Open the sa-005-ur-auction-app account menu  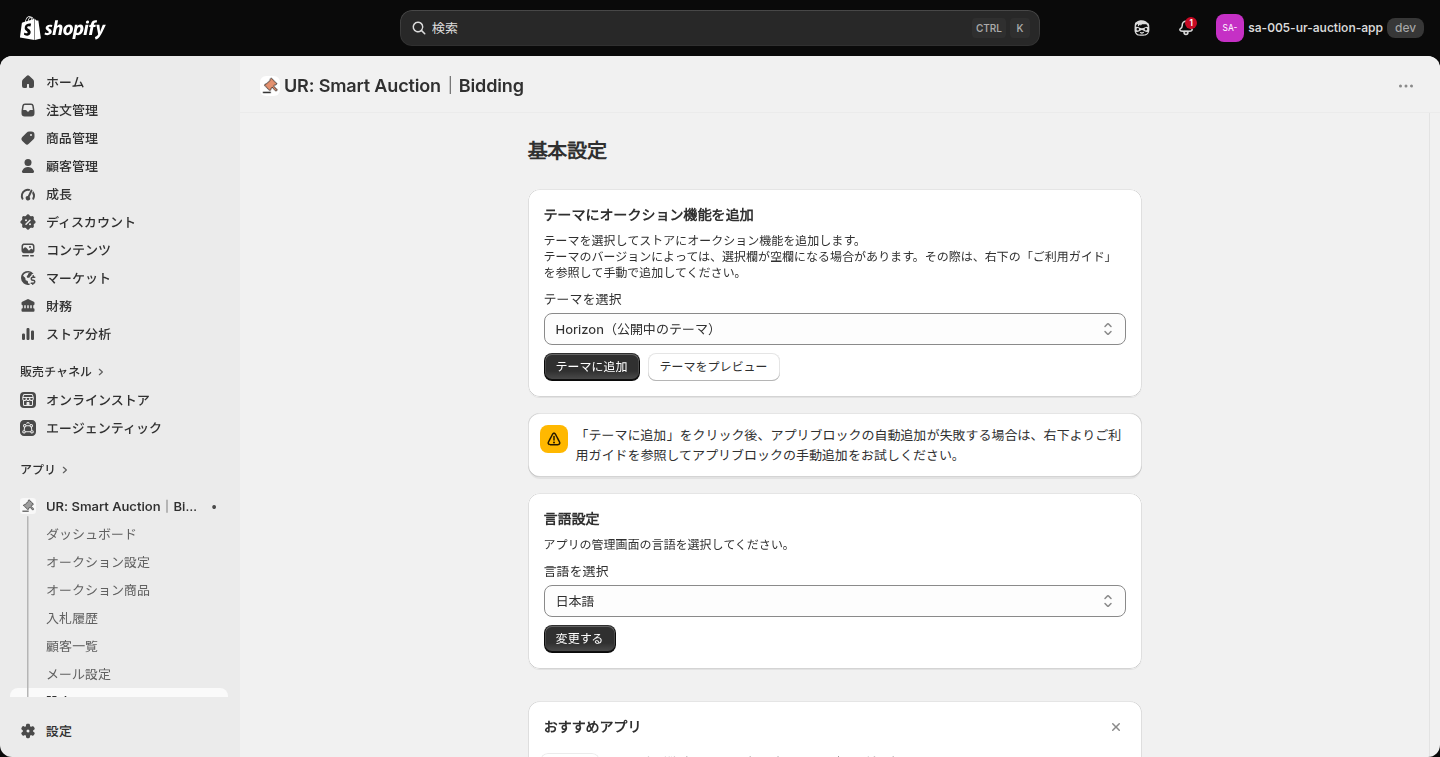click(x=1319, y=28)
